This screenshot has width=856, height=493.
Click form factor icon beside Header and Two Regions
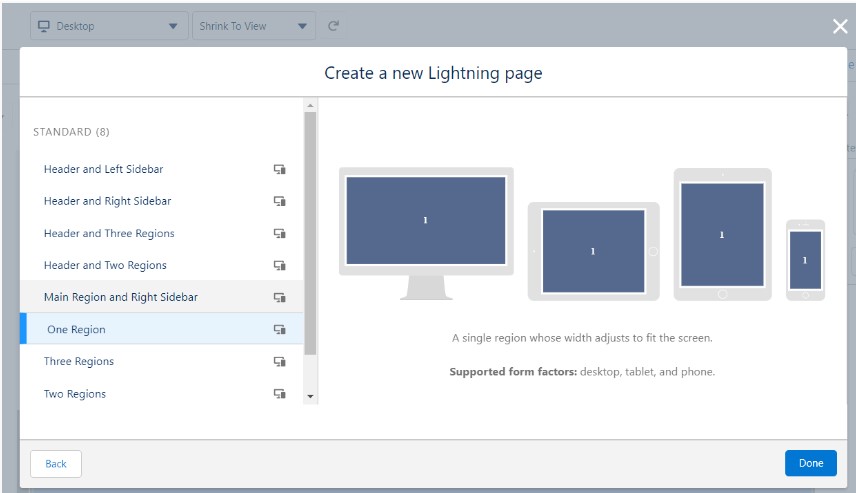coord(280,266)
